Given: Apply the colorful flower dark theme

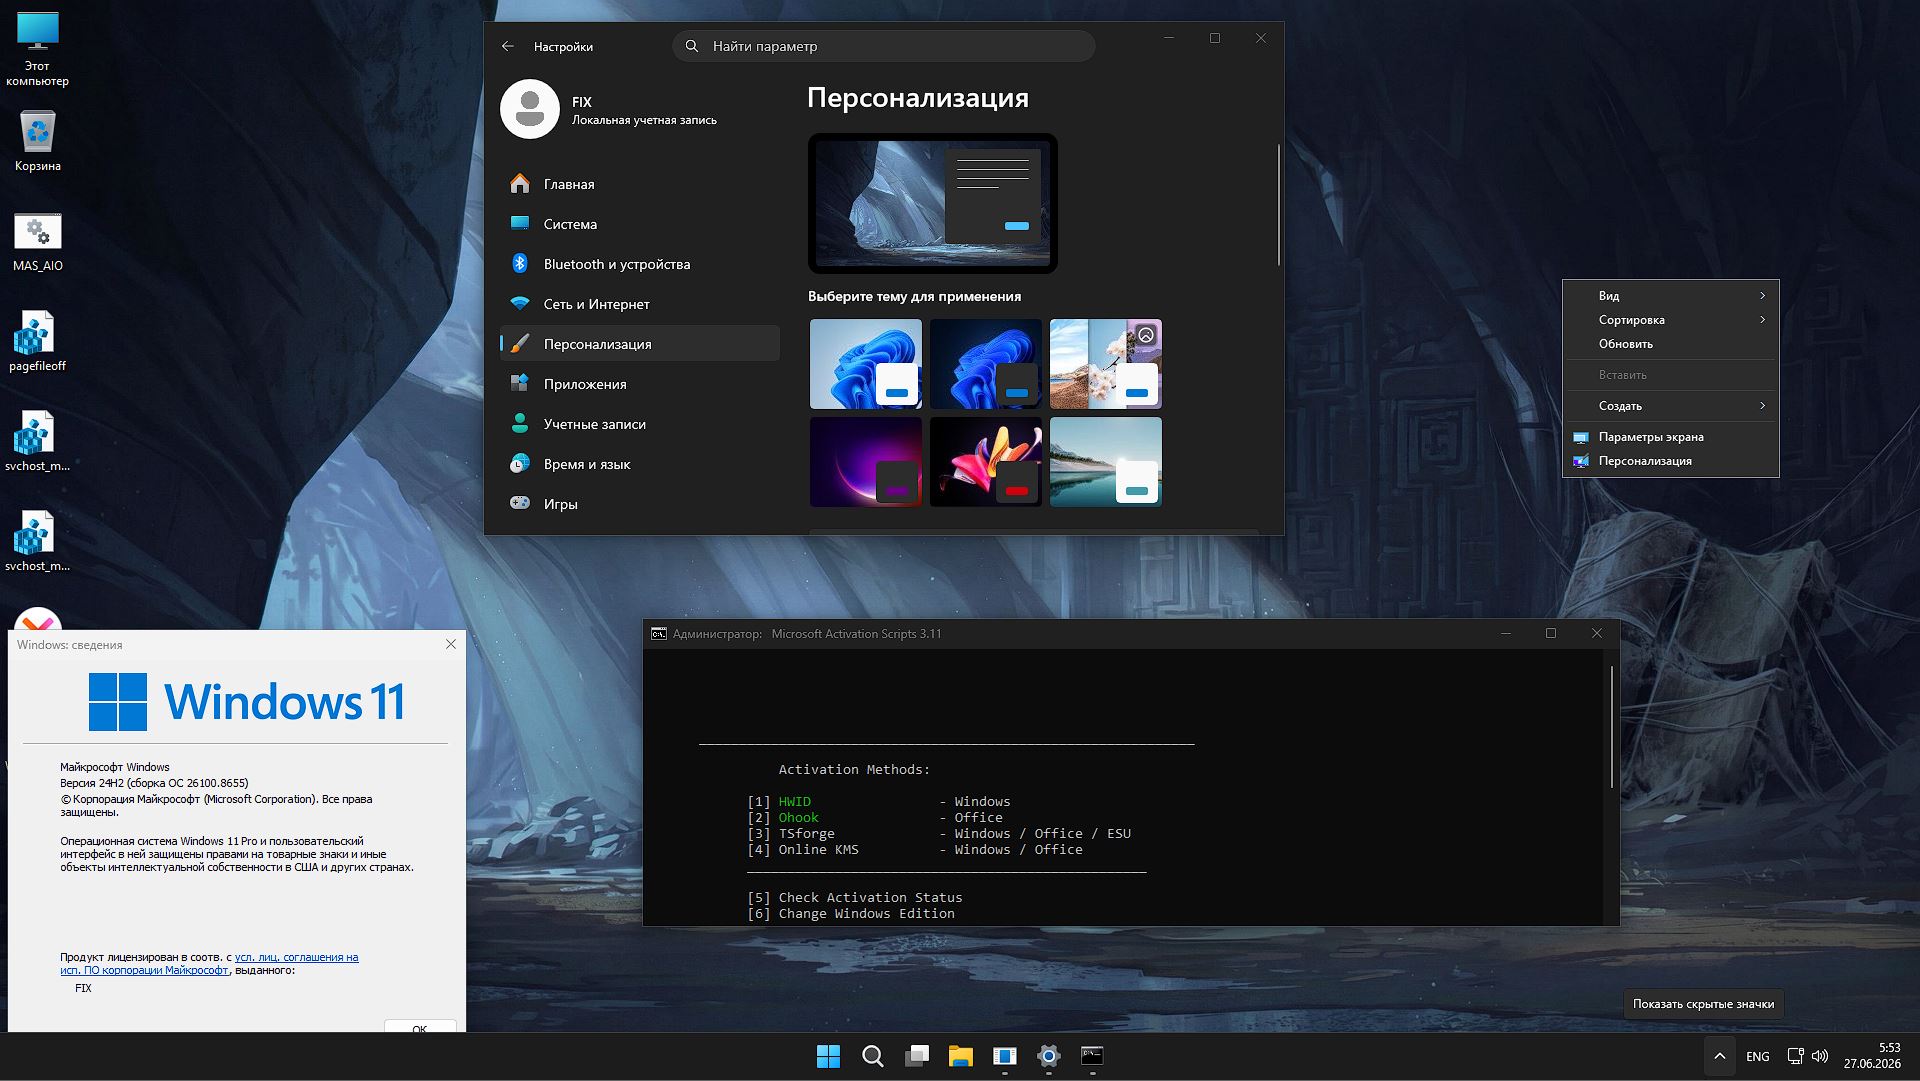Looking at the screenshot, I should click(986, 462).
